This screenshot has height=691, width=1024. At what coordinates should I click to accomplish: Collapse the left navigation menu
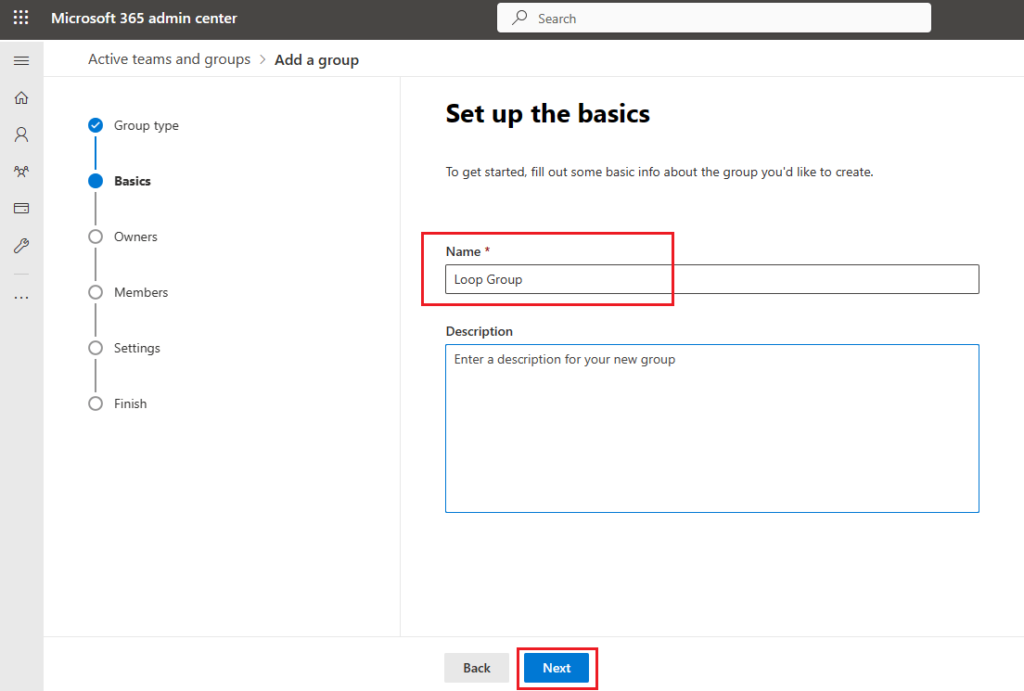click(20, 60)
